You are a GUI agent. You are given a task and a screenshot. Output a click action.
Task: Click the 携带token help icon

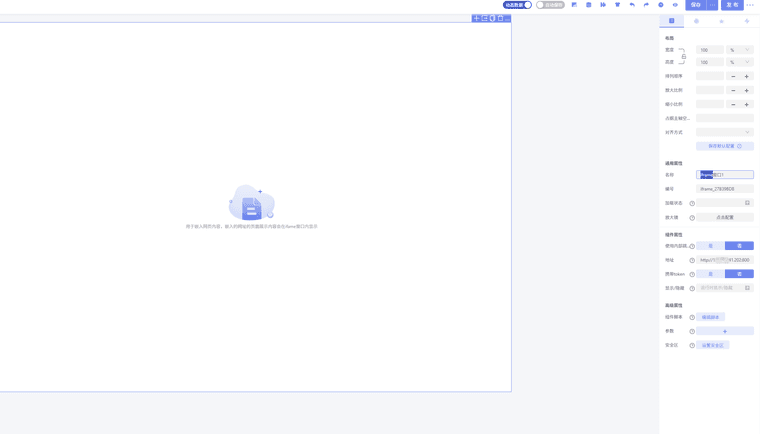point(692,274)
